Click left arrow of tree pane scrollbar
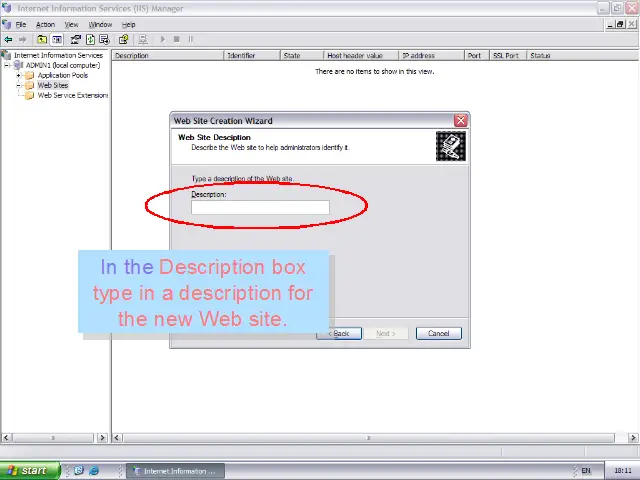The image size is (640, 480). tap(6, 438)
